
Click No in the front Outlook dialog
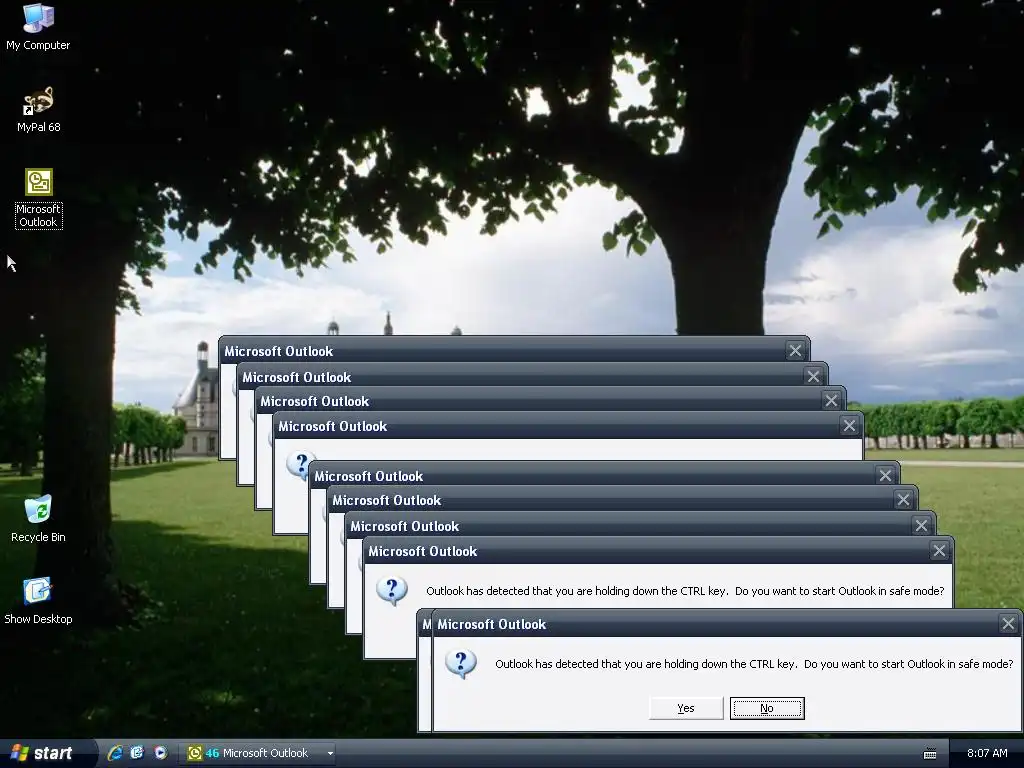click(x=767, y=708)
